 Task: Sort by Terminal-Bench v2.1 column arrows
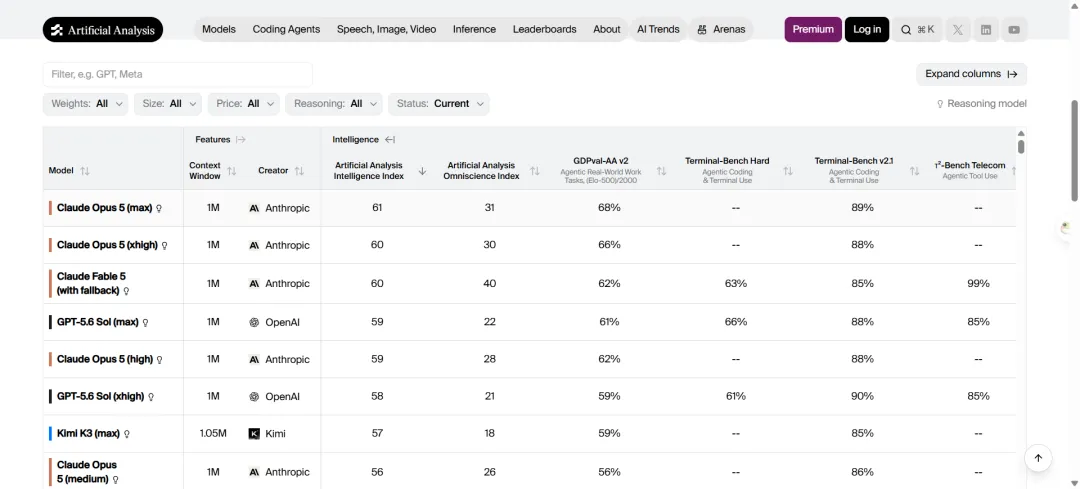point(915,171)
